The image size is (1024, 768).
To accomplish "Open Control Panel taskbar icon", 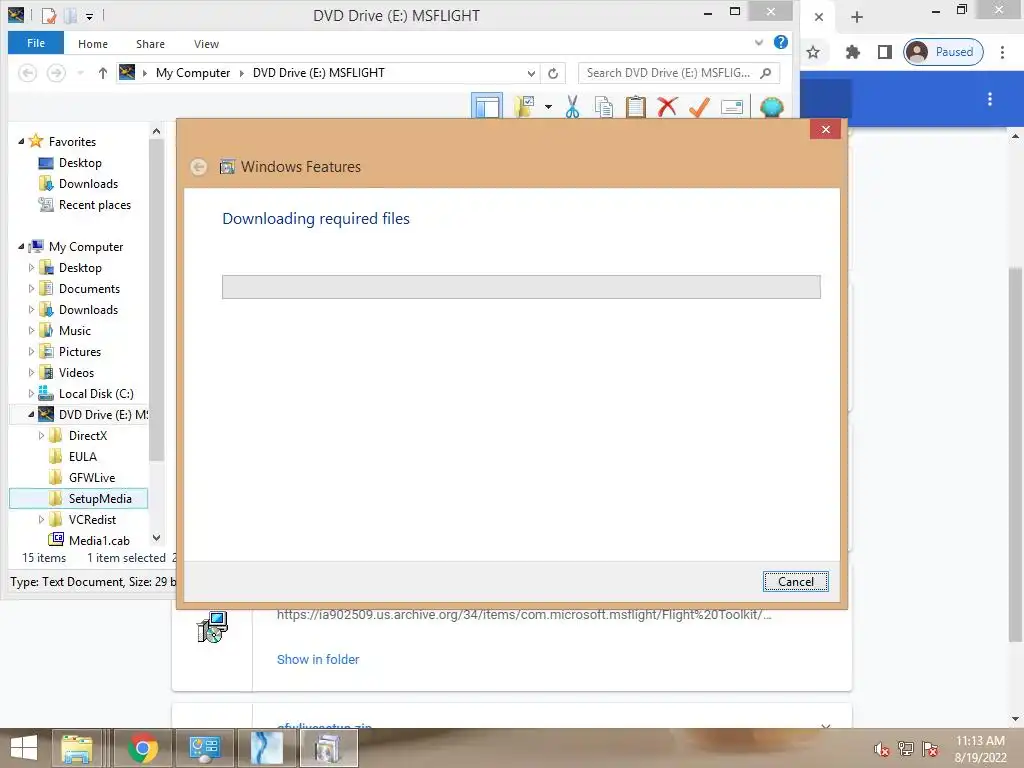I will [x=204, y=748].
